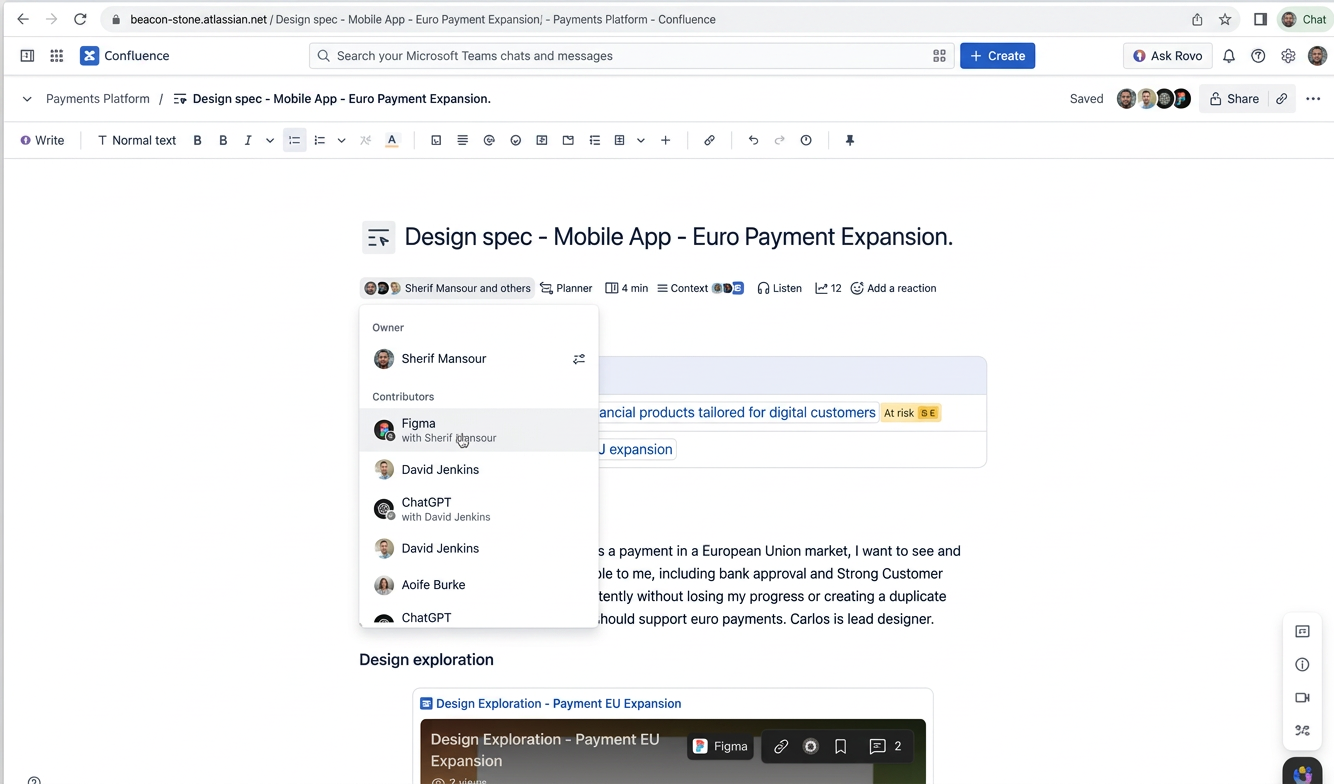Insert a table from the toolbar
1334x784 pixels.
point(620,141)
